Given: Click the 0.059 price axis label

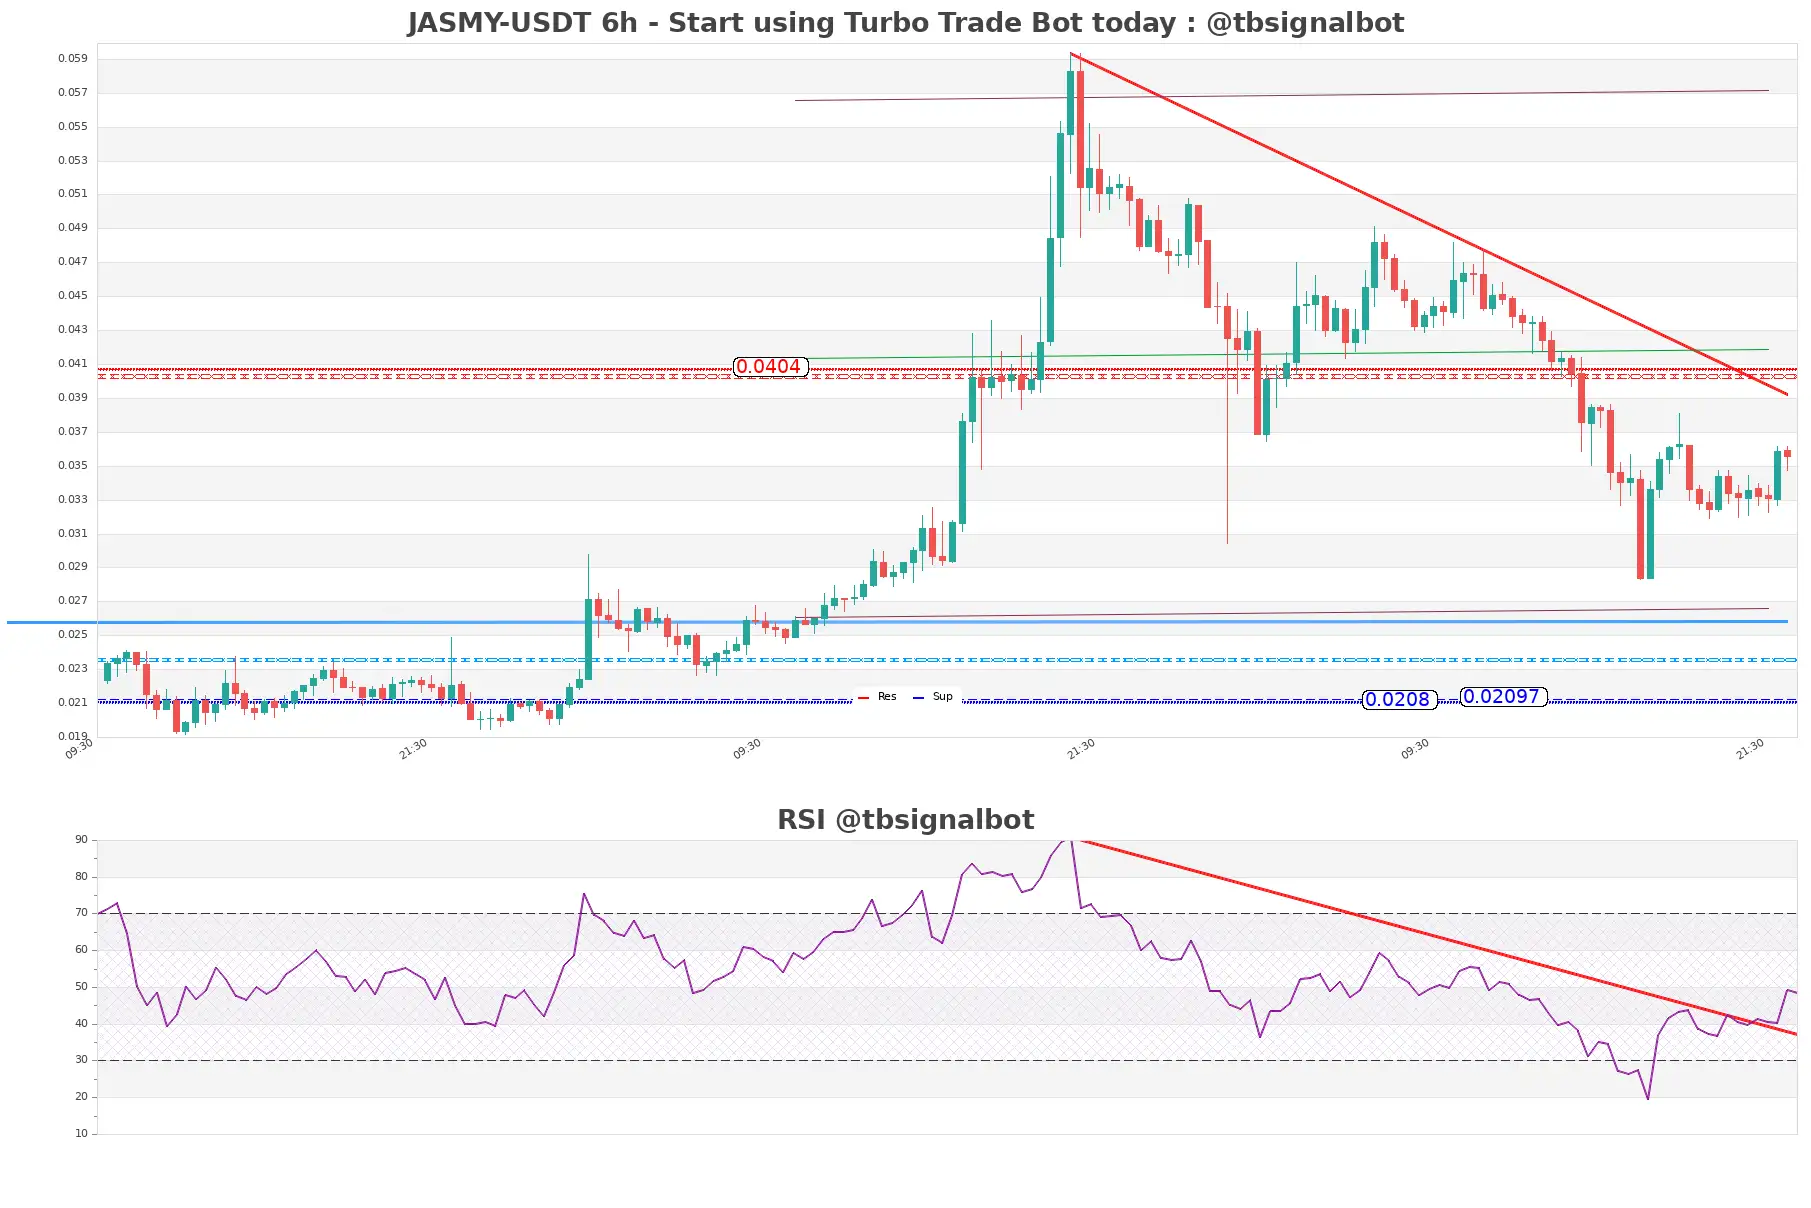Looking at the screenshot, I should point(72,59).
